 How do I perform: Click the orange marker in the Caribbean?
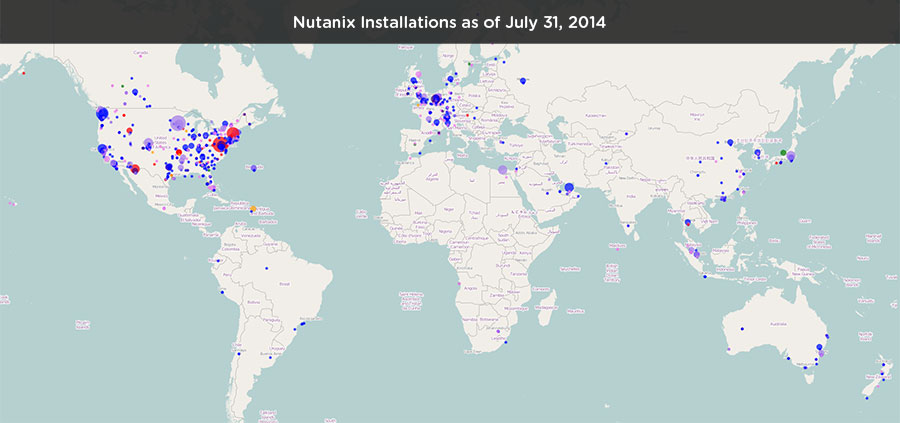point(253,208)
